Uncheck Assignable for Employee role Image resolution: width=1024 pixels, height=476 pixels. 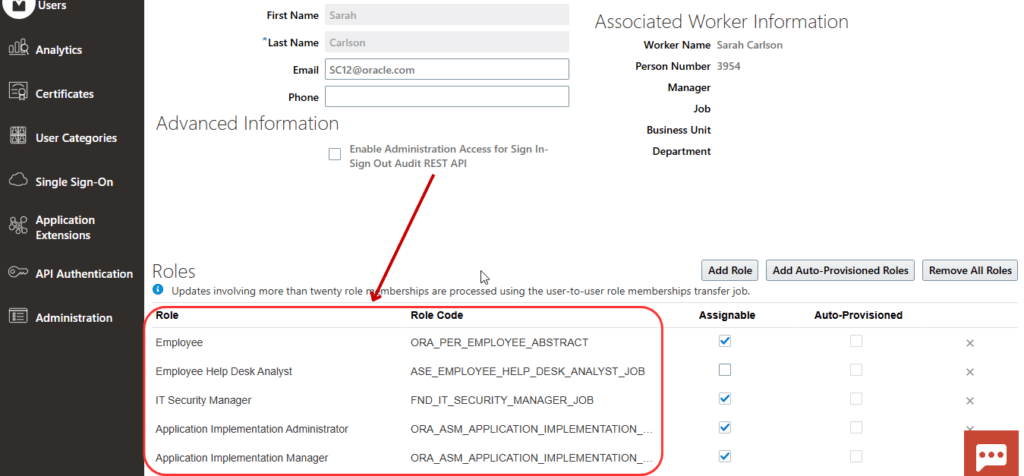point(725,341)
